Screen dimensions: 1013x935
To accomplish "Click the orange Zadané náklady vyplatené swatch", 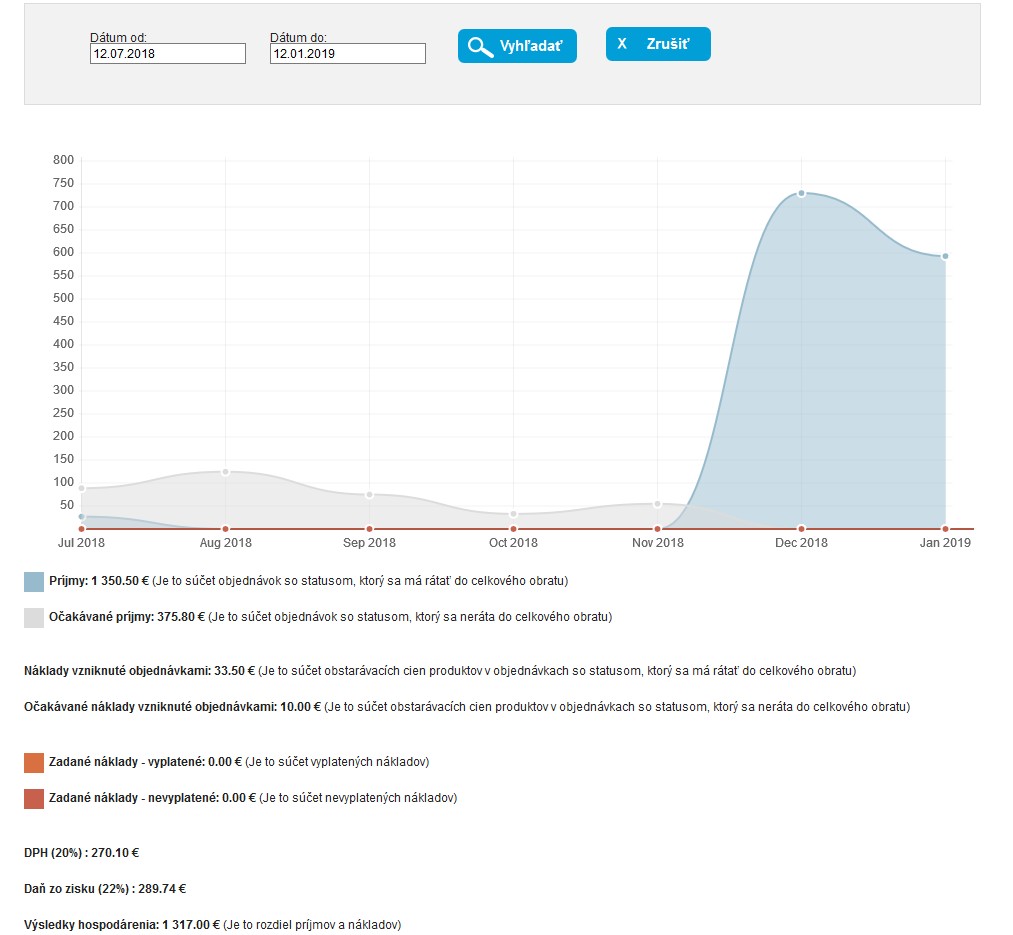I will [34, 763].
